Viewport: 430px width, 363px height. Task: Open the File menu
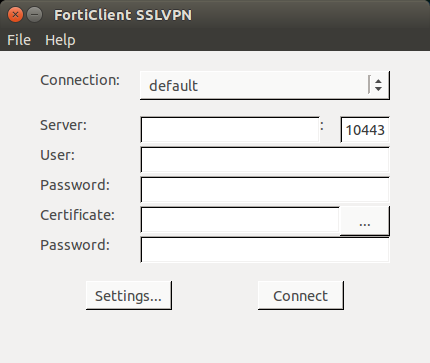coord(19,40)
